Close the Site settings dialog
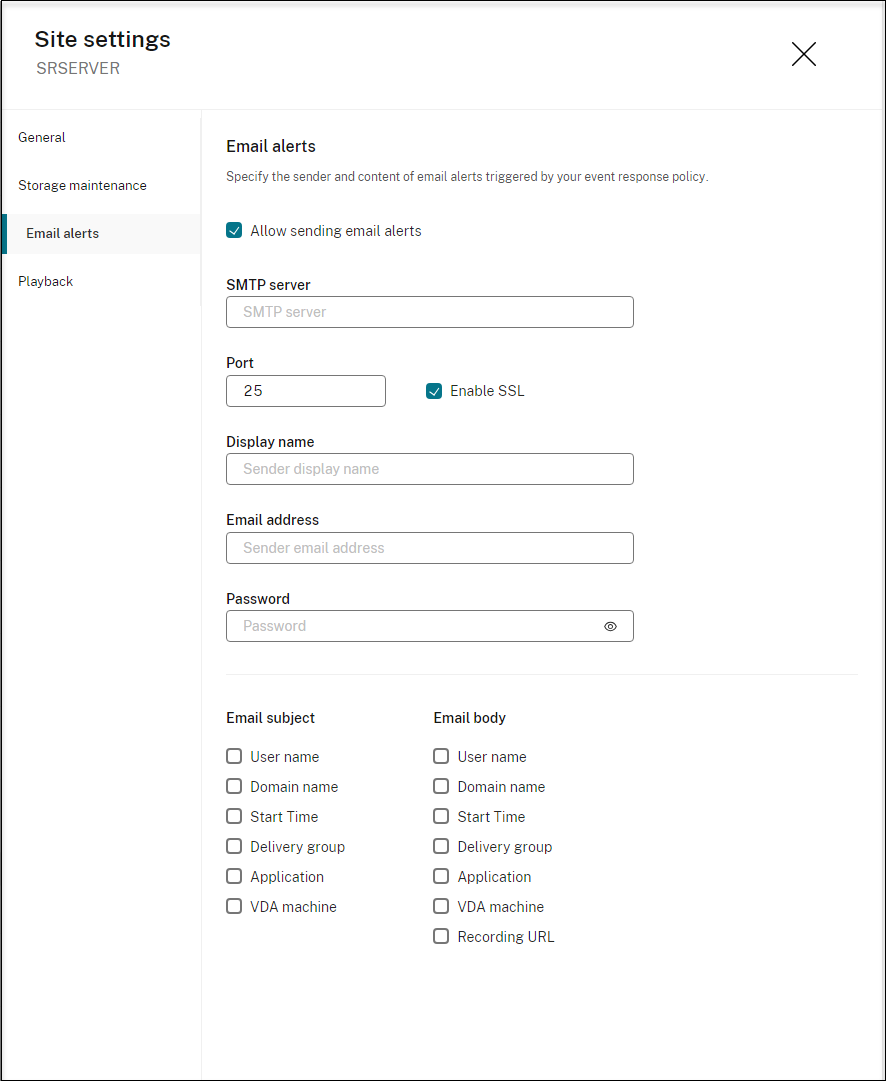The height and width of the screenshot is (1081, 886). 803,54
